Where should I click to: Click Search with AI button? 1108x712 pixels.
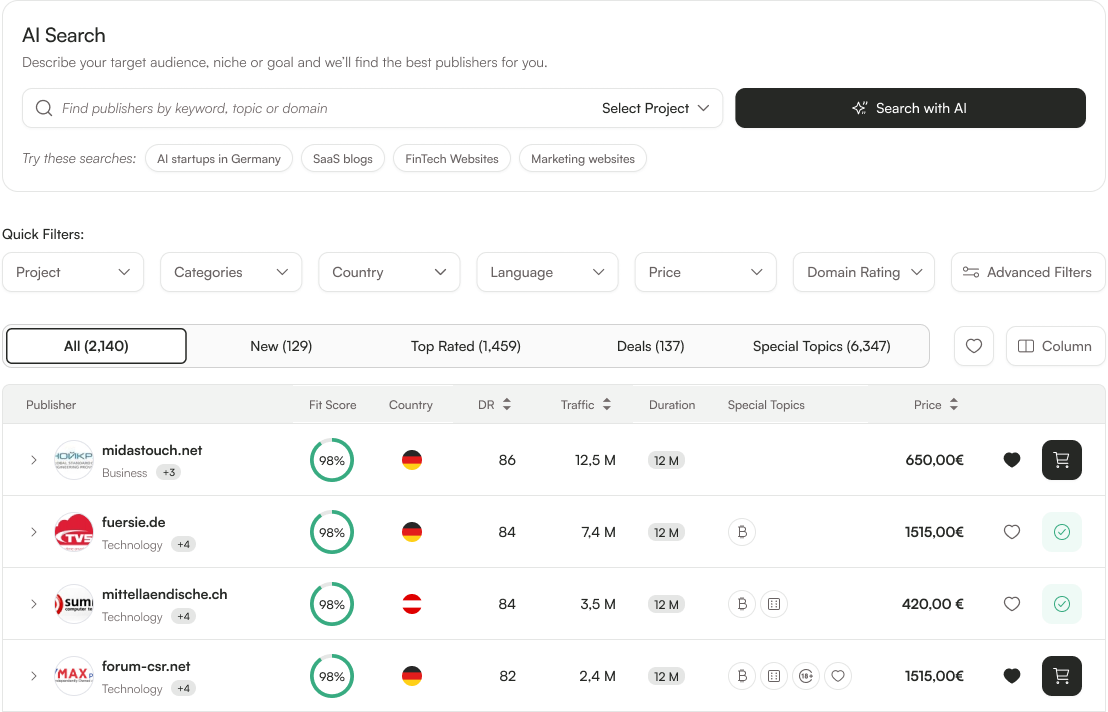tap(910, 108)
